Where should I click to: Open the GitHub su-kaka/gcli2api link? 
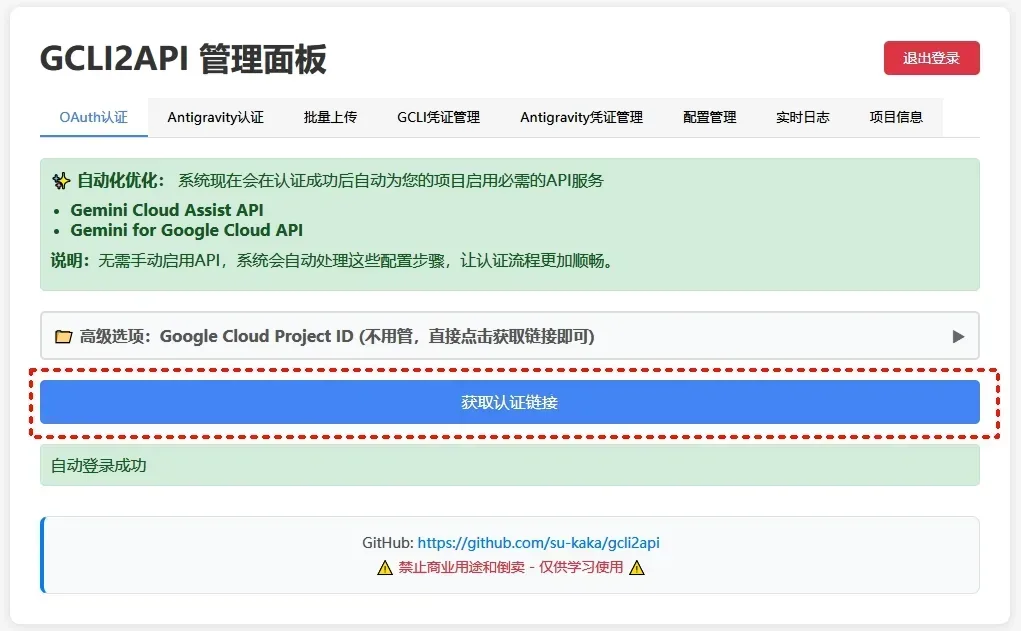coord(538,543)
